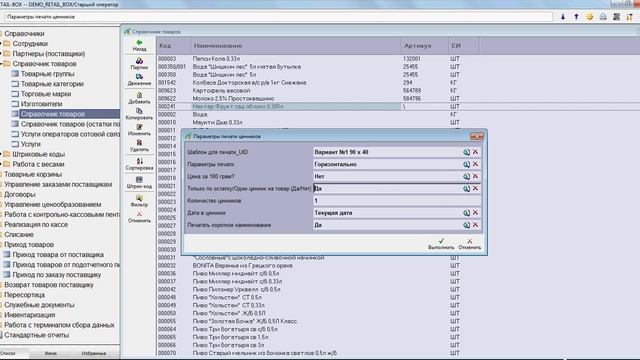
Task: Switch to the Избранное tab
Action: coord(93,353)
